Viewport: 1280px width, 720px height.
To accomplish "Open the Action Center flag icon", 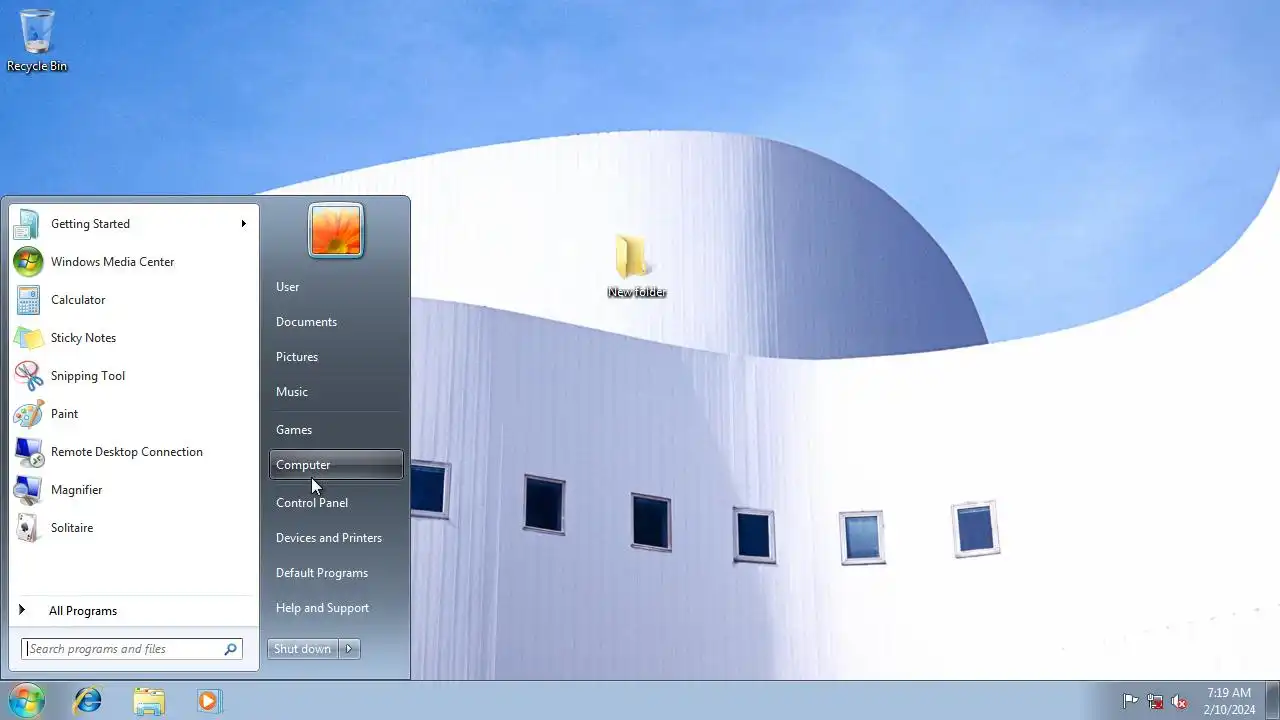I will click(1130, 701).
